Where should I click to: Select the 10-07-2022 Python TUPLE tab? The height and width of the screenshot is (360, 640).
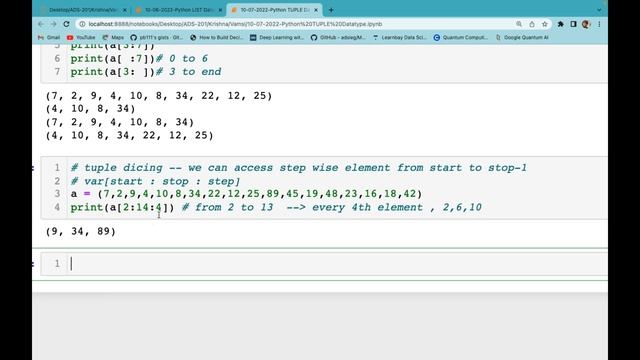tap(273, 10)
